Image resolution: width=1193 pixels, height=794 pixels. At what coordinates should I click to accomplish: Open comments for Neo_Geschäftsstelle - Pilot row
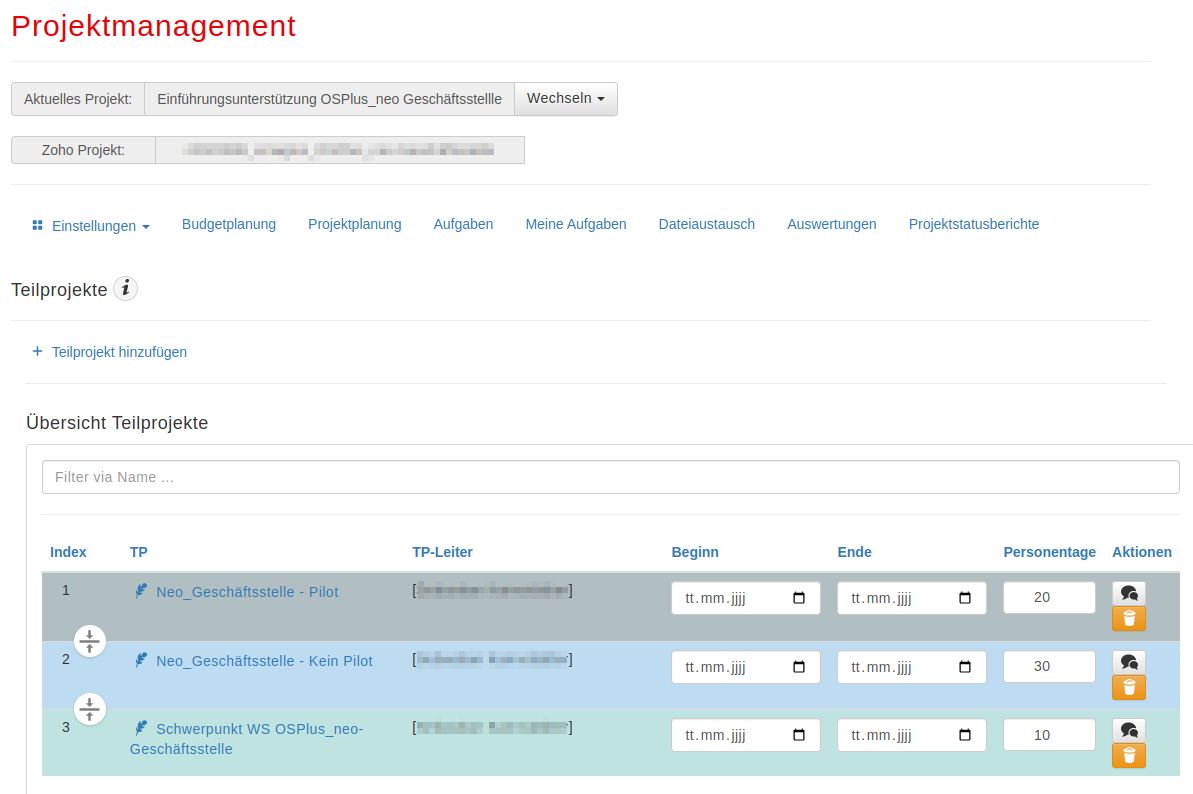point(1129,593)
